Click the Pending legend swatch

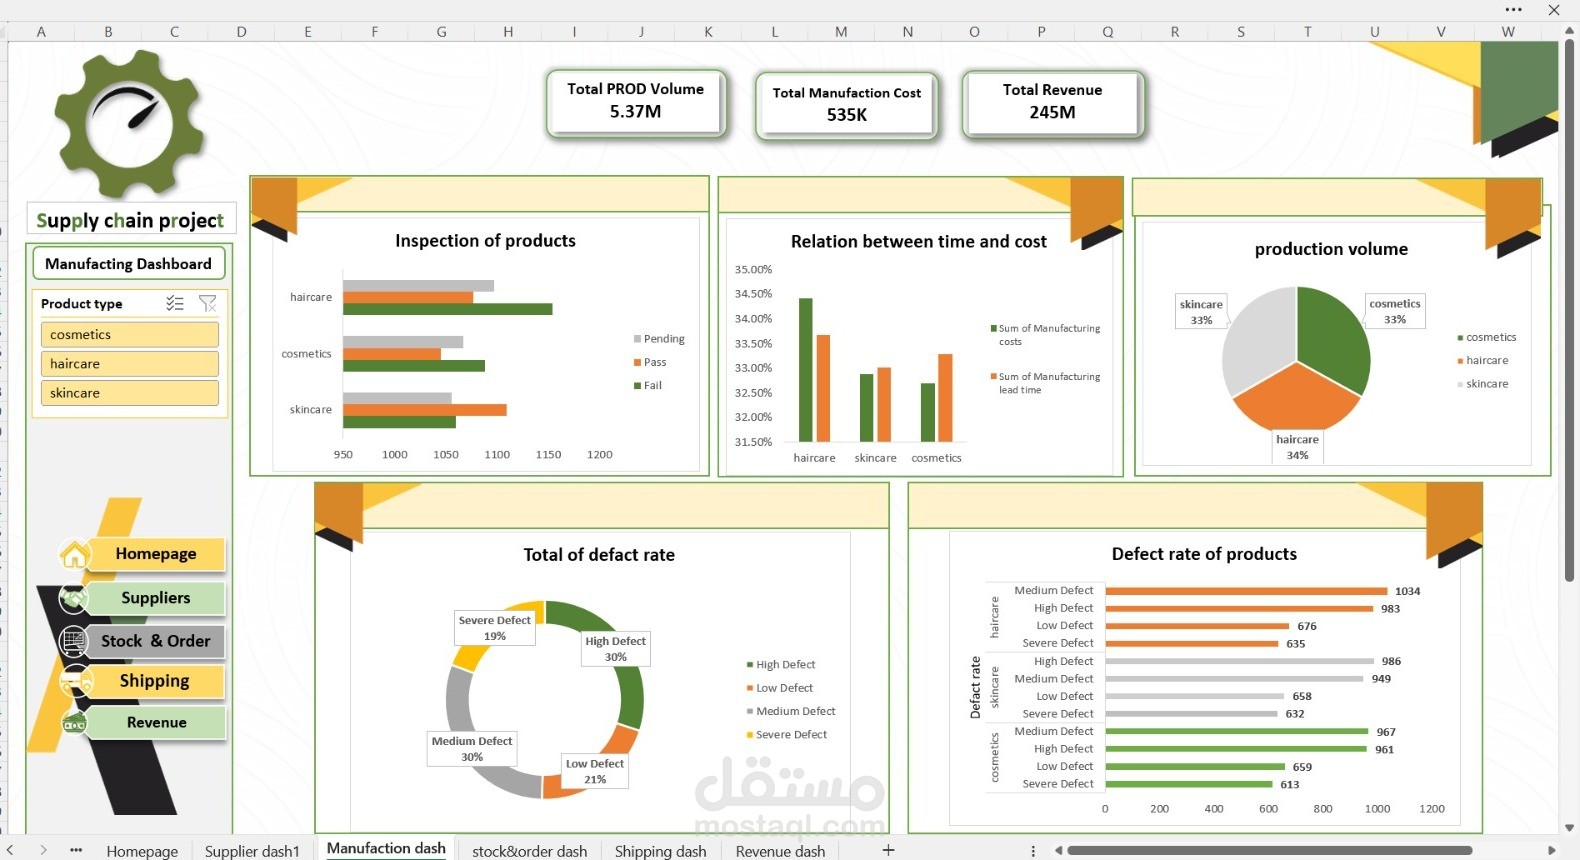[637, 339]
